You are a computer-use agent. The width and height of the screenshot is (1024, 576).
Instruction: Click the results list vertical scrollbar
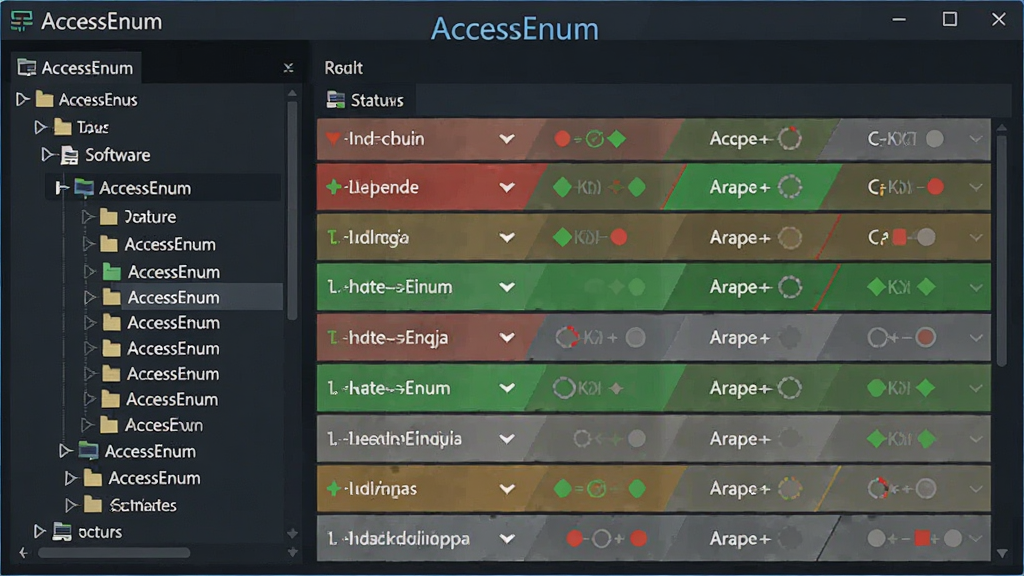click(x=1002, y=251)
